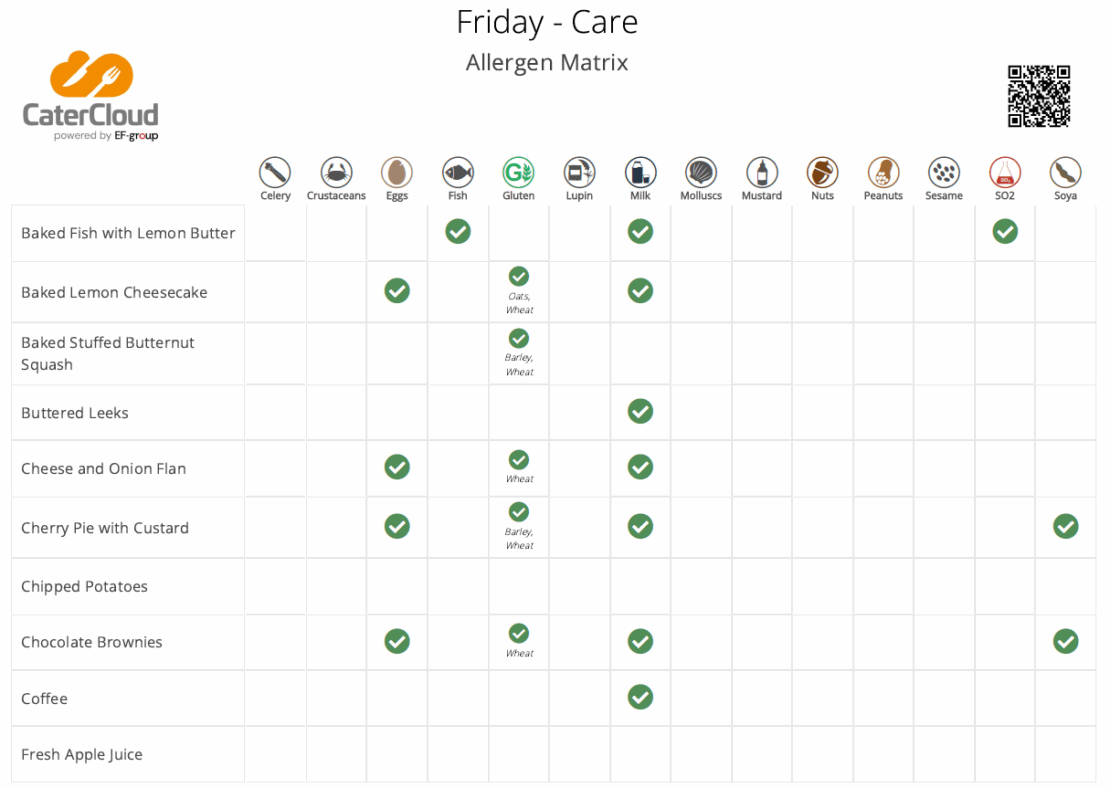Click the QR code image
Screen dimensions: 1110x788
[x=1039, y=96]
